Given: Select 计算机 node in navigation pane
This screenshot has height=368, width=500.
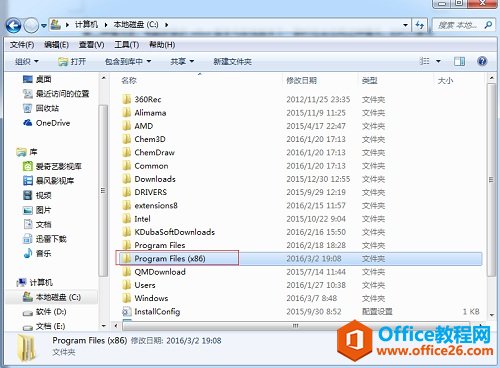Looking at the screenshot, I should coord(34,282).
